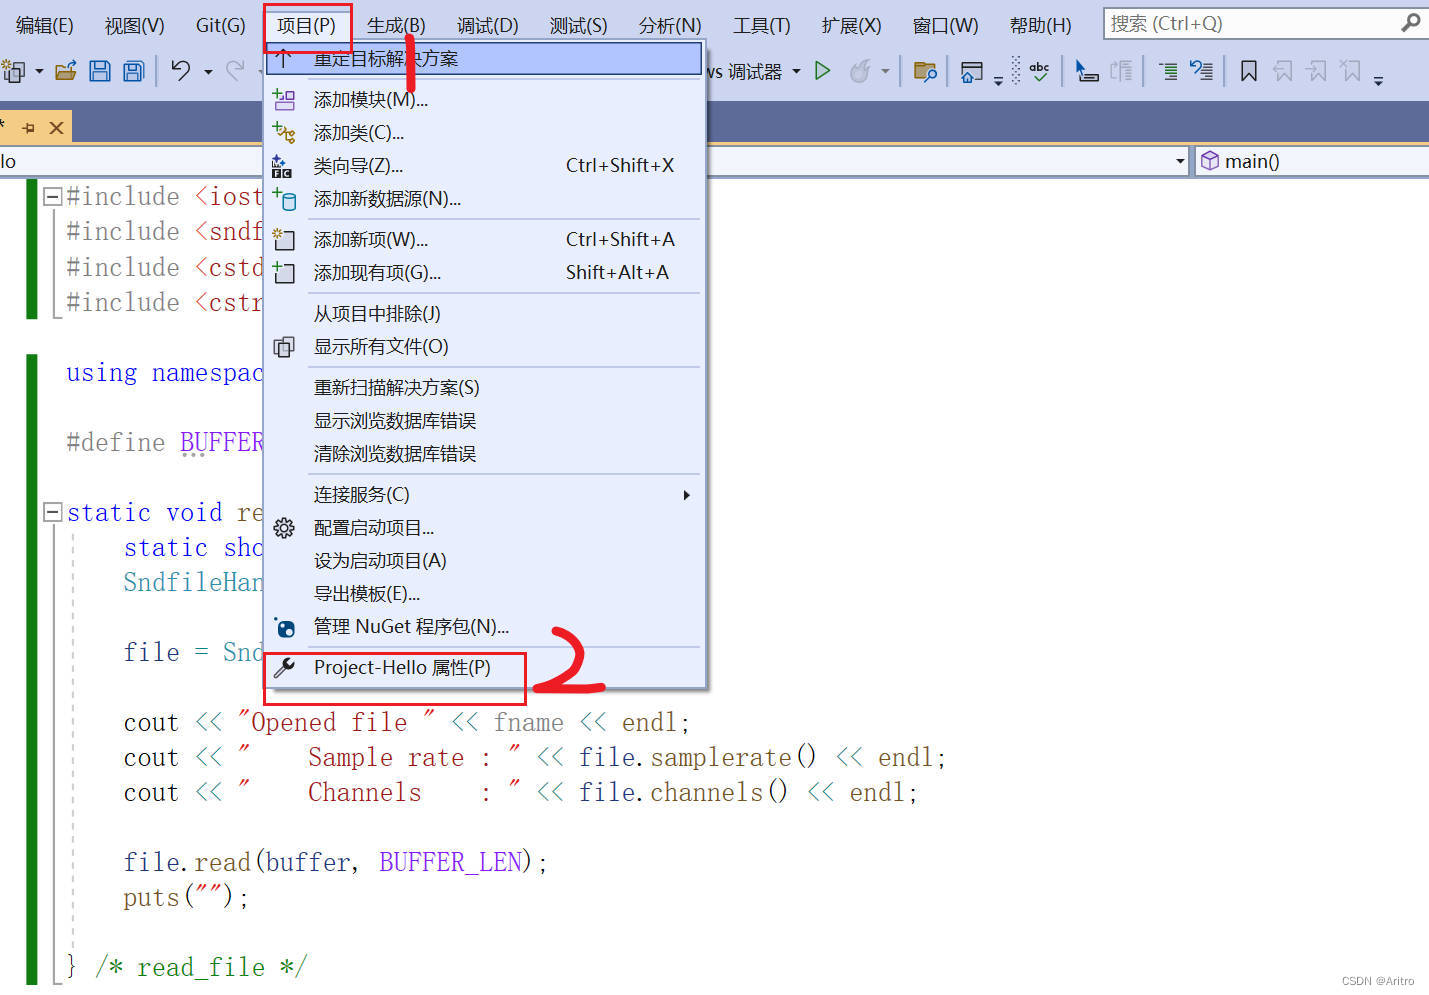Select 导出模板(E)... menu item
Screen dimensions: 1429x995
pos(484,594)
